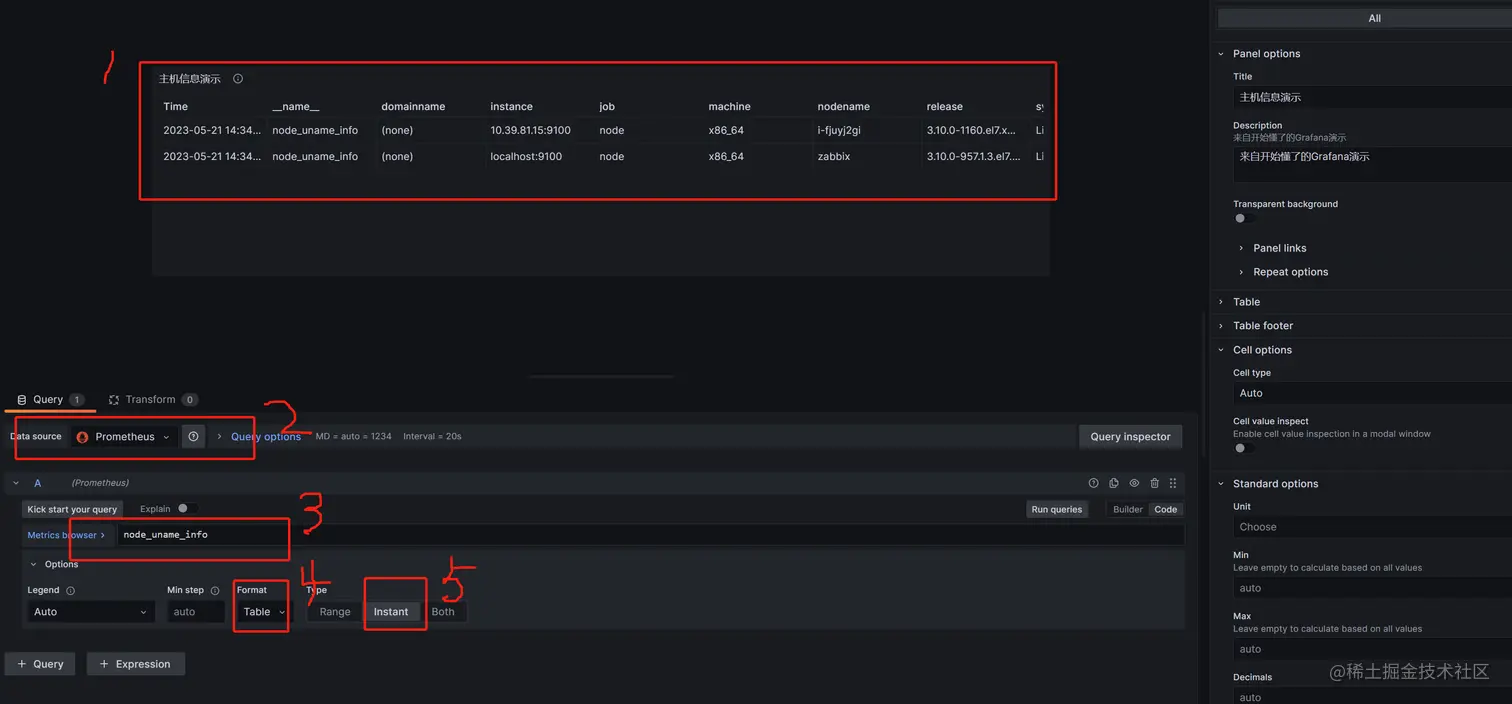The width and height of the screenshot is (1512, 704).
Task: Click the Min value input
Action: click(1372, 588)
